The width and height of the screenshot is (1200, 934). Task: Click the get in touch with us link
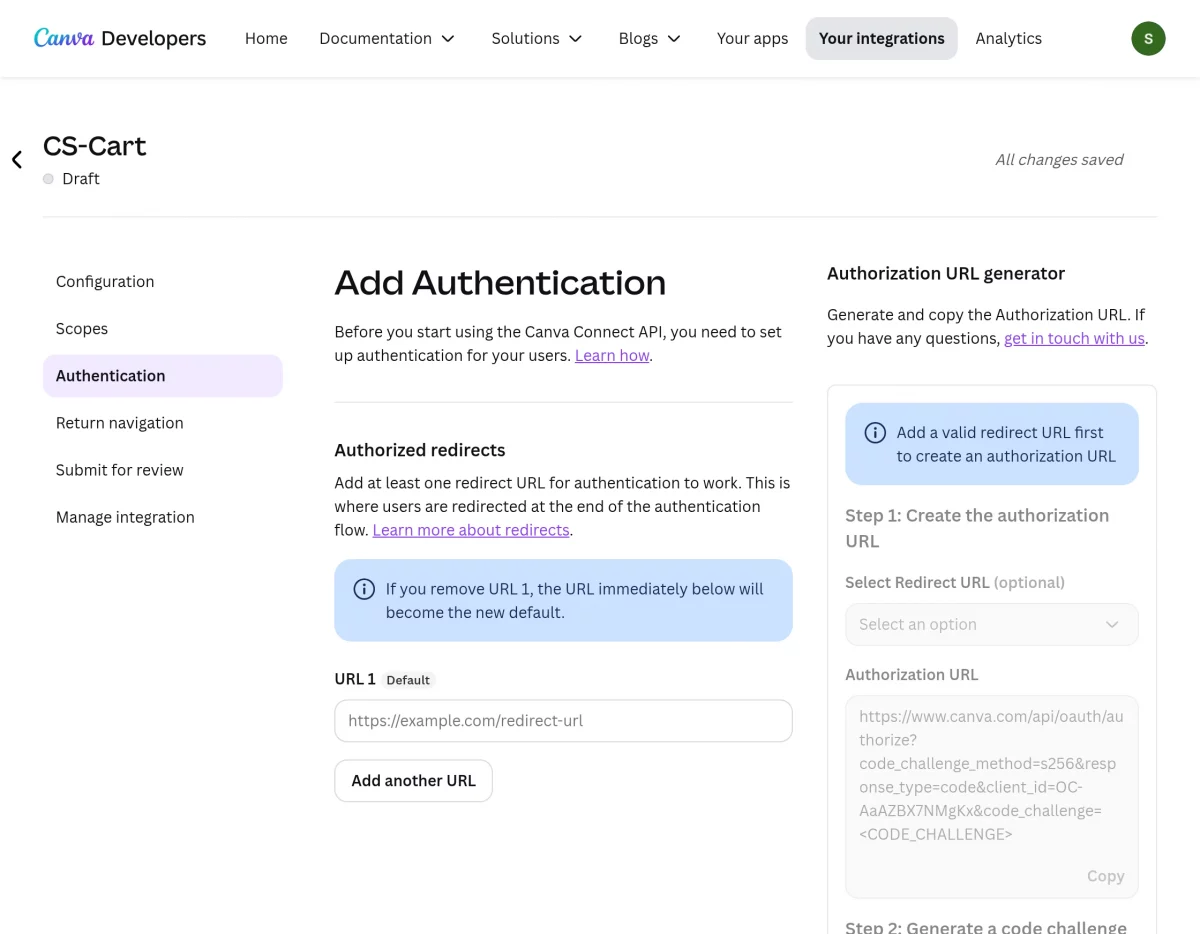pos(1074,338)
